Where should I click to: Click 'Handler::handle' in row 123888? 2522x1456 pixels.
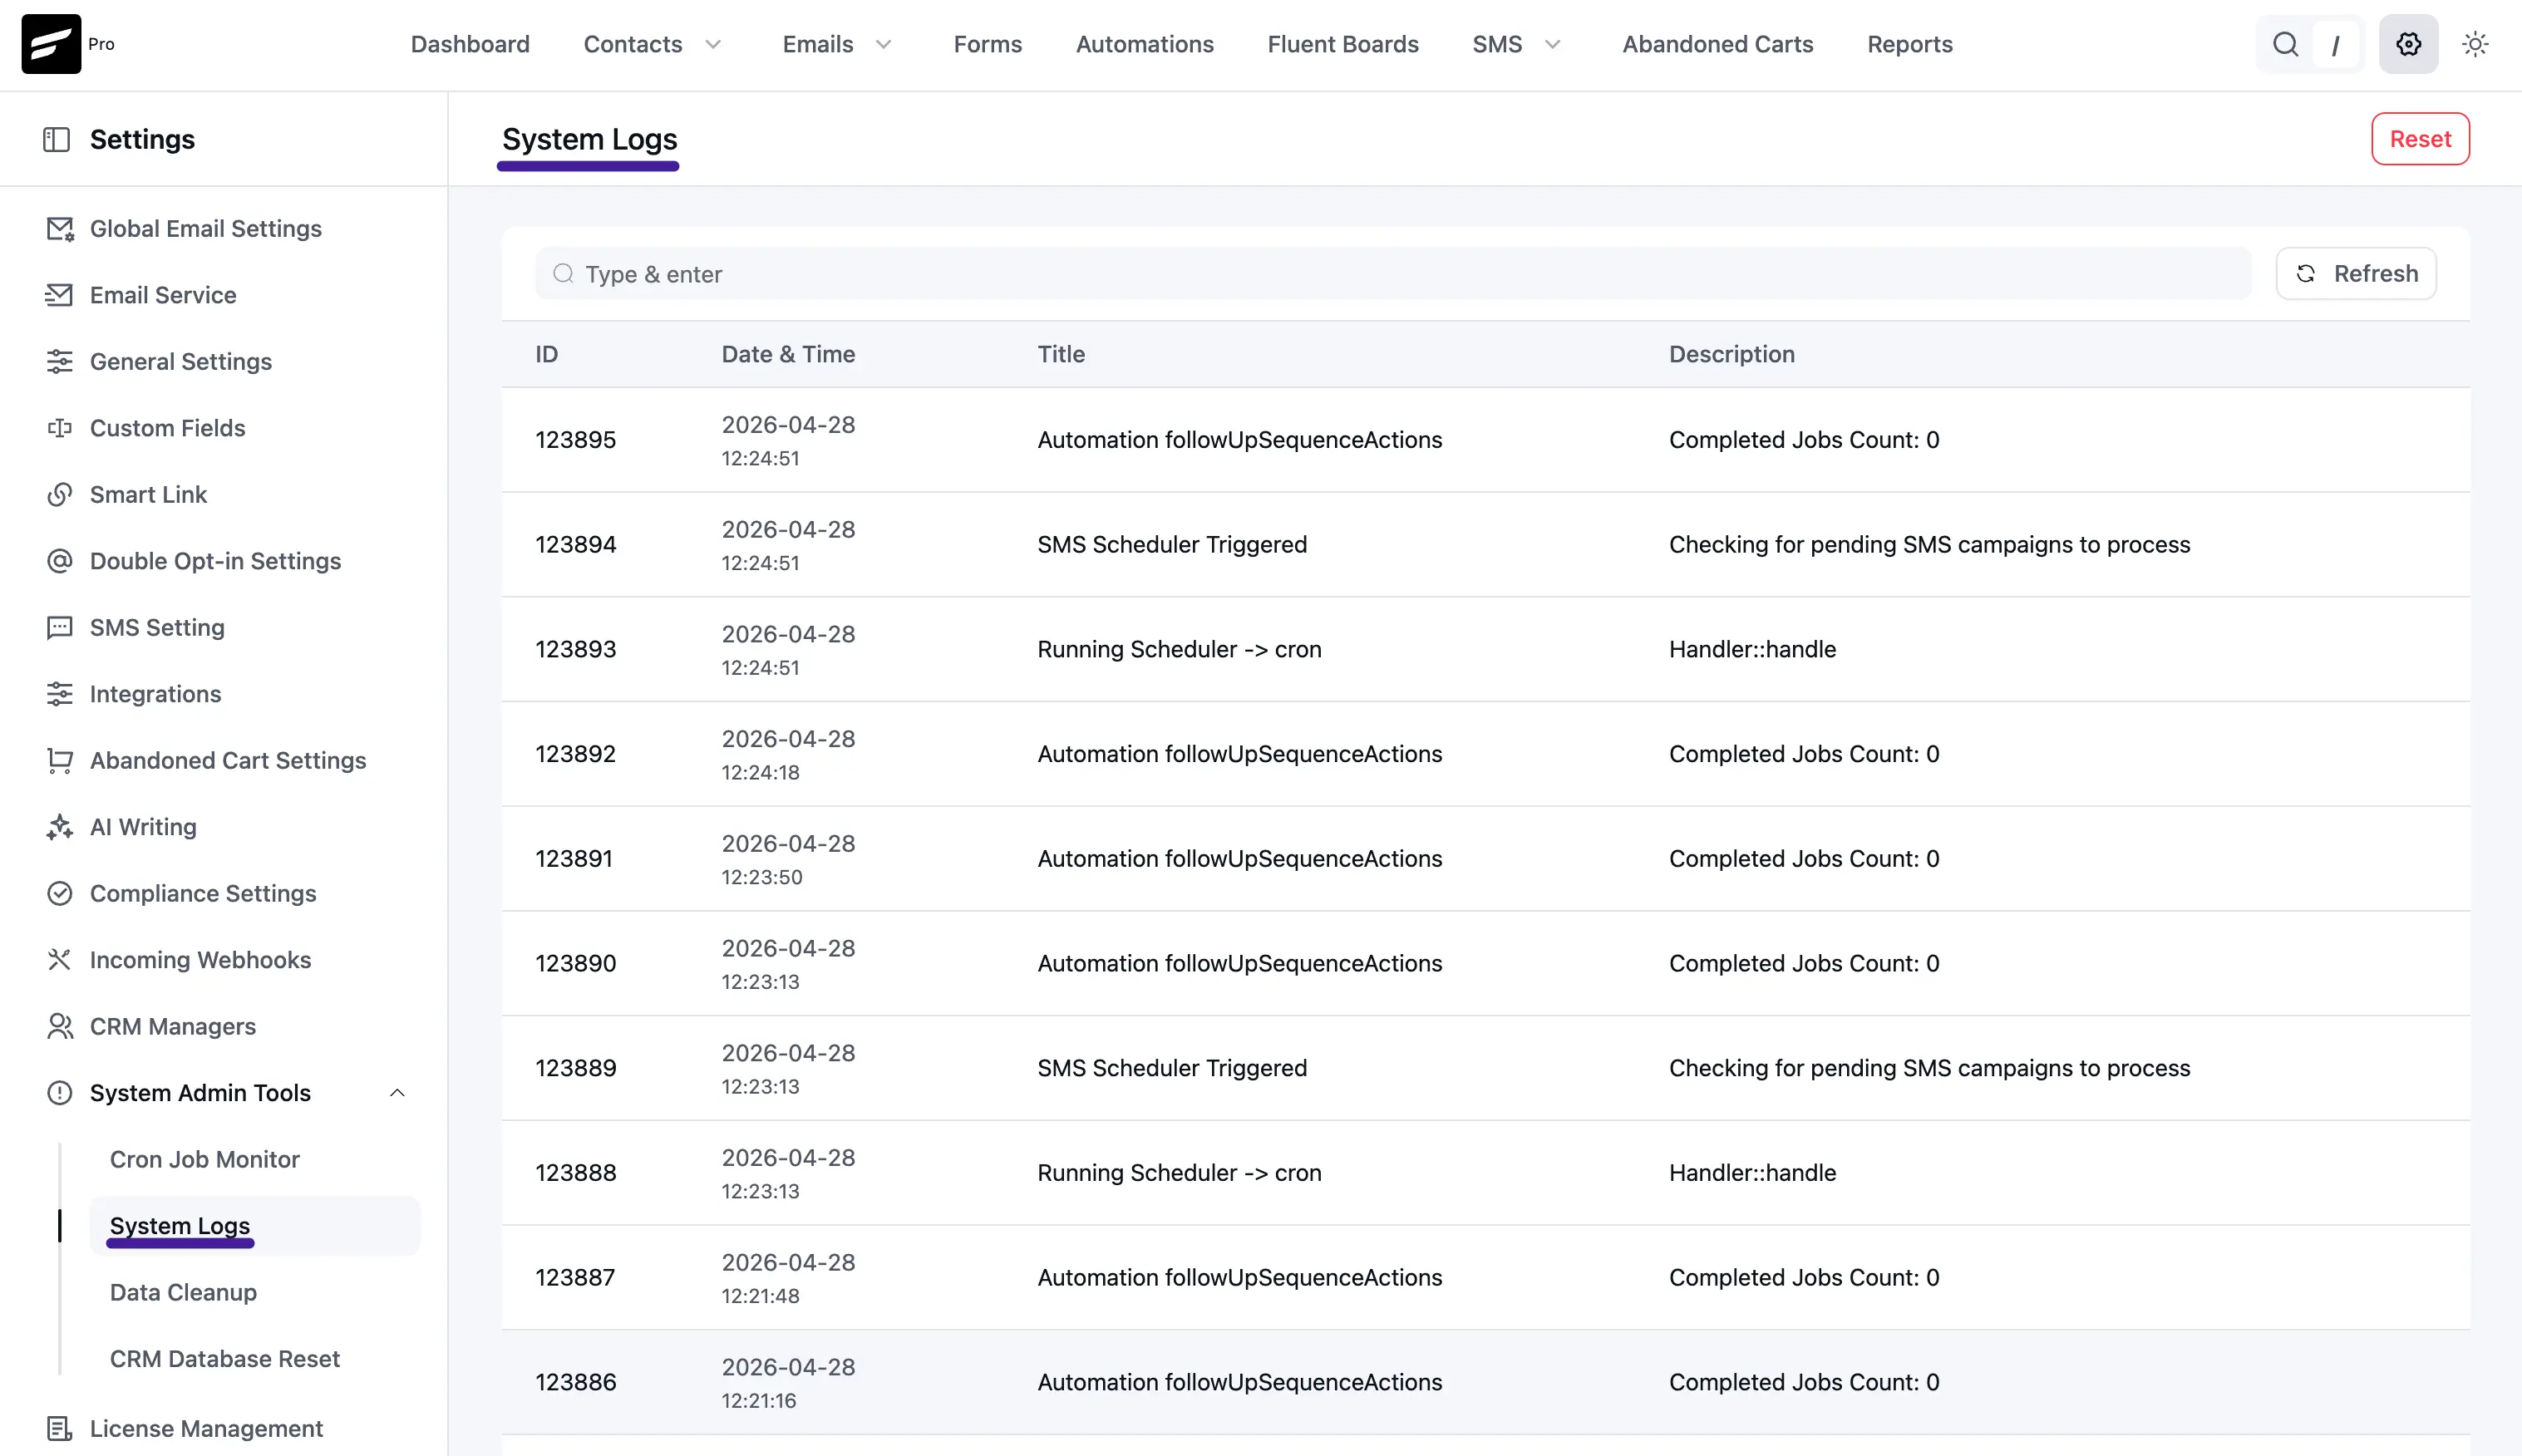click(x=1752, y=1173)
